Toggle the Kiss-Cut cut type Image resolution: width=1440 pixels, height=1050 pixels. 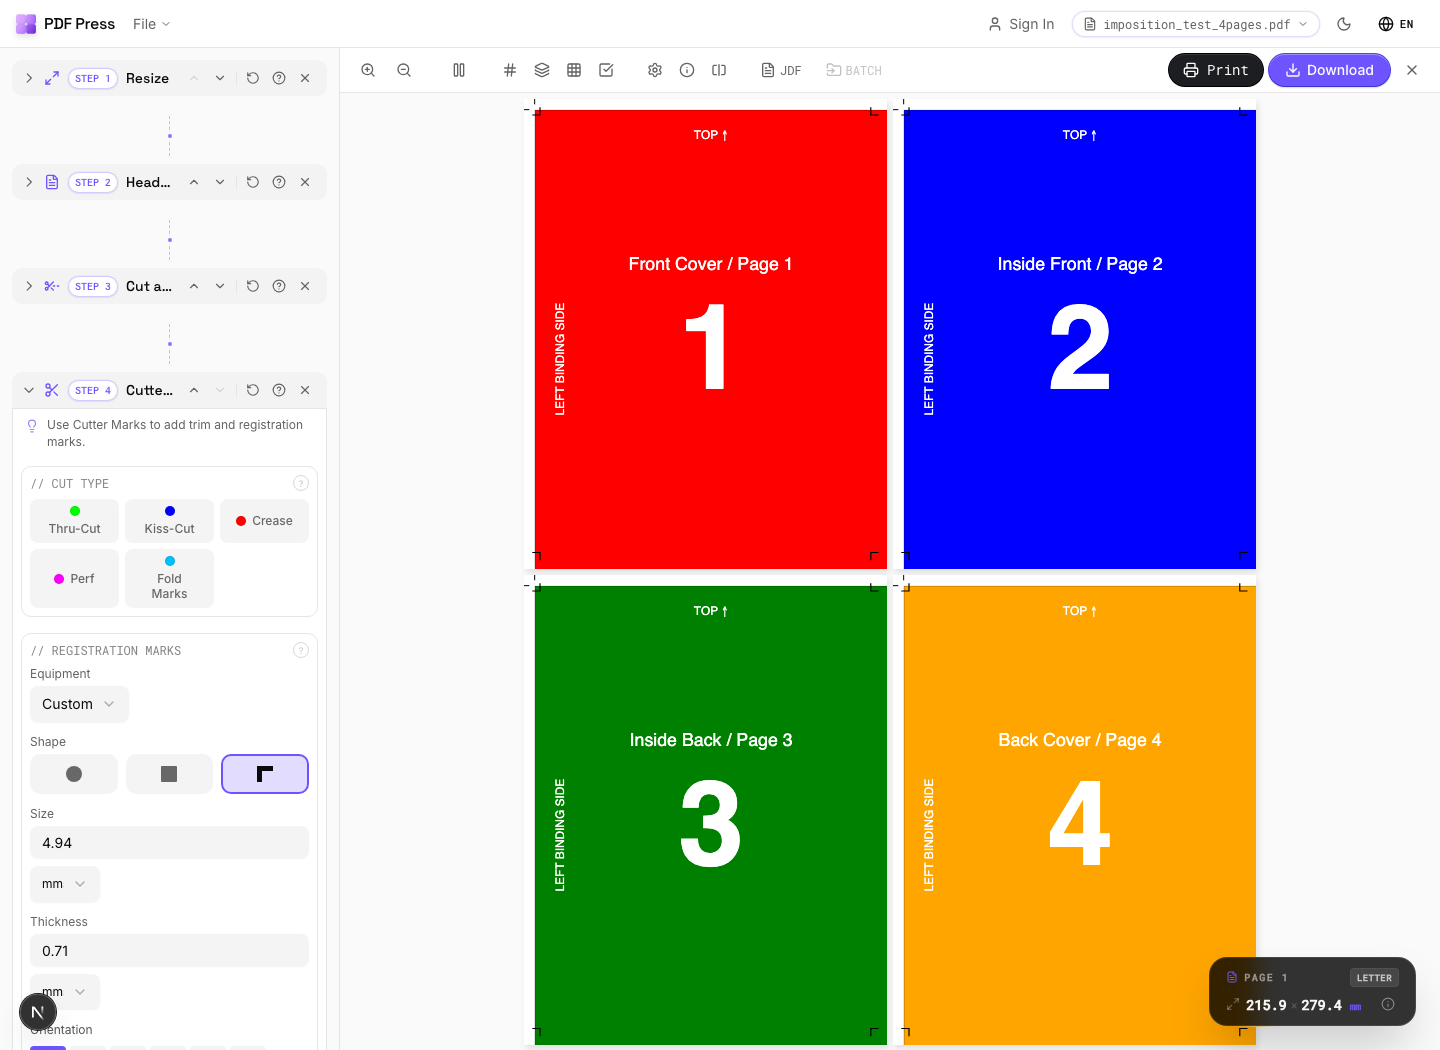tap(170, 521)
